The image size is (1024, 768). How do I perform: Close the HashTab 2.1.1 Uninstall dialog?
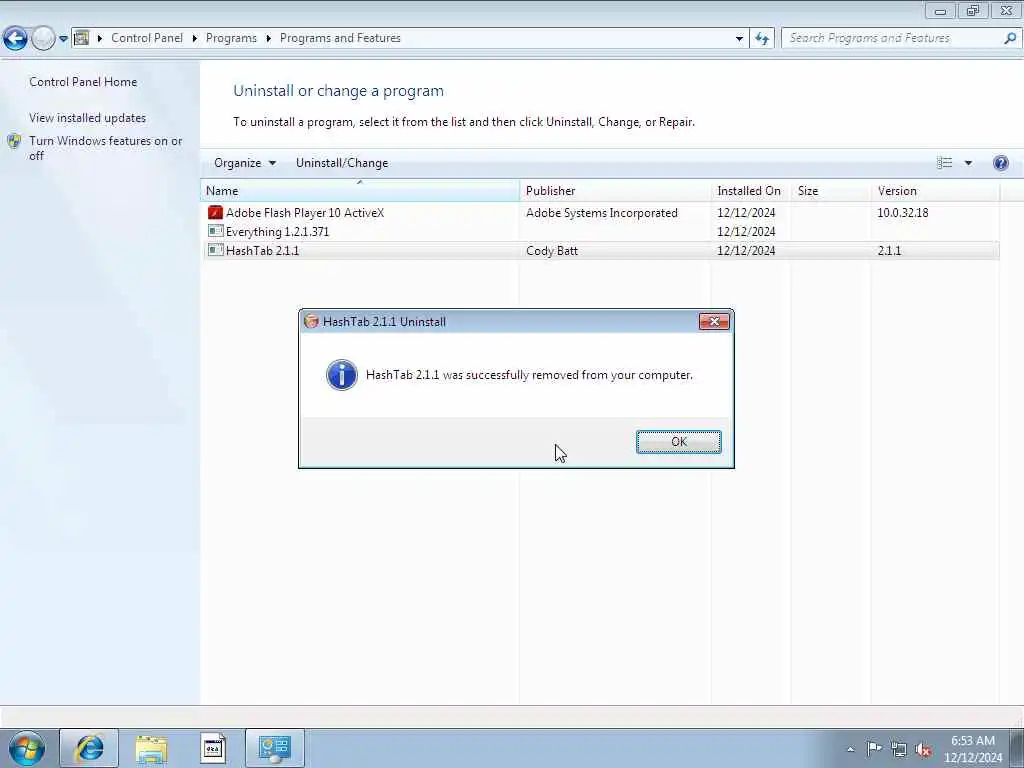[714, 321]
